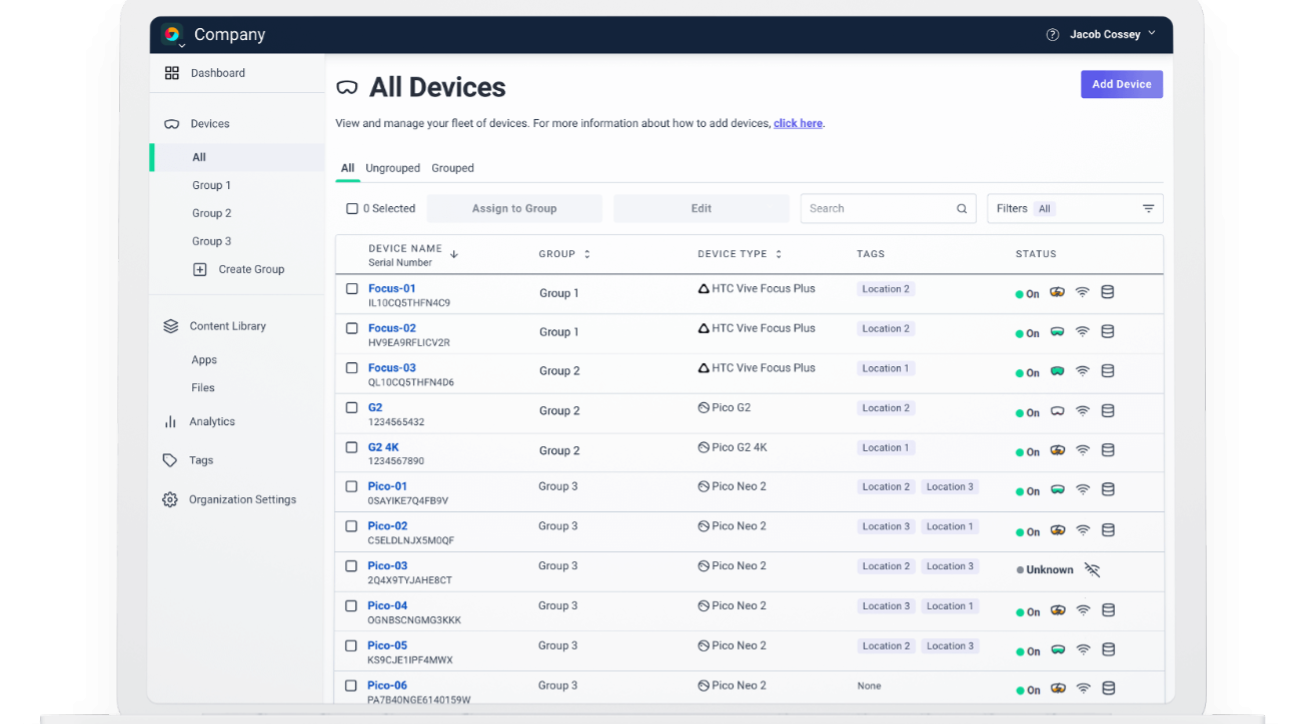Tick the checkbox for Focus-02 device
The image size is (1311, 724).
click(x=352, y=328)
